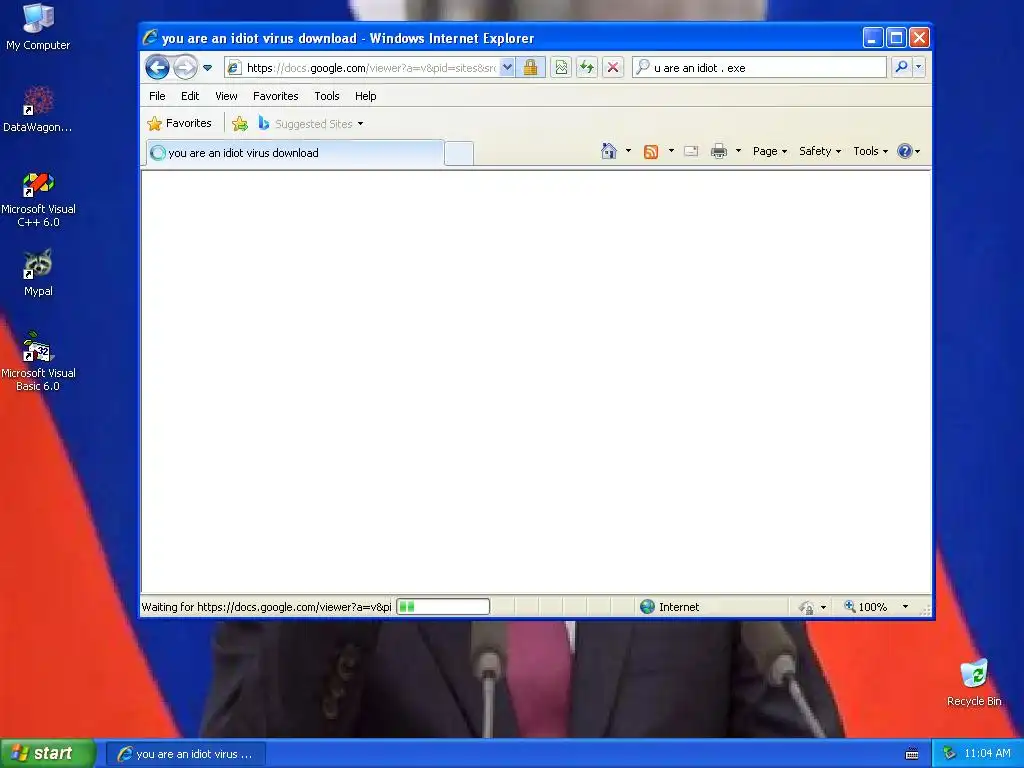This screenshot has height=768, width=1024.
Task: Click the Recycle Bin desktop icon
Action: (x=974, y=683)
